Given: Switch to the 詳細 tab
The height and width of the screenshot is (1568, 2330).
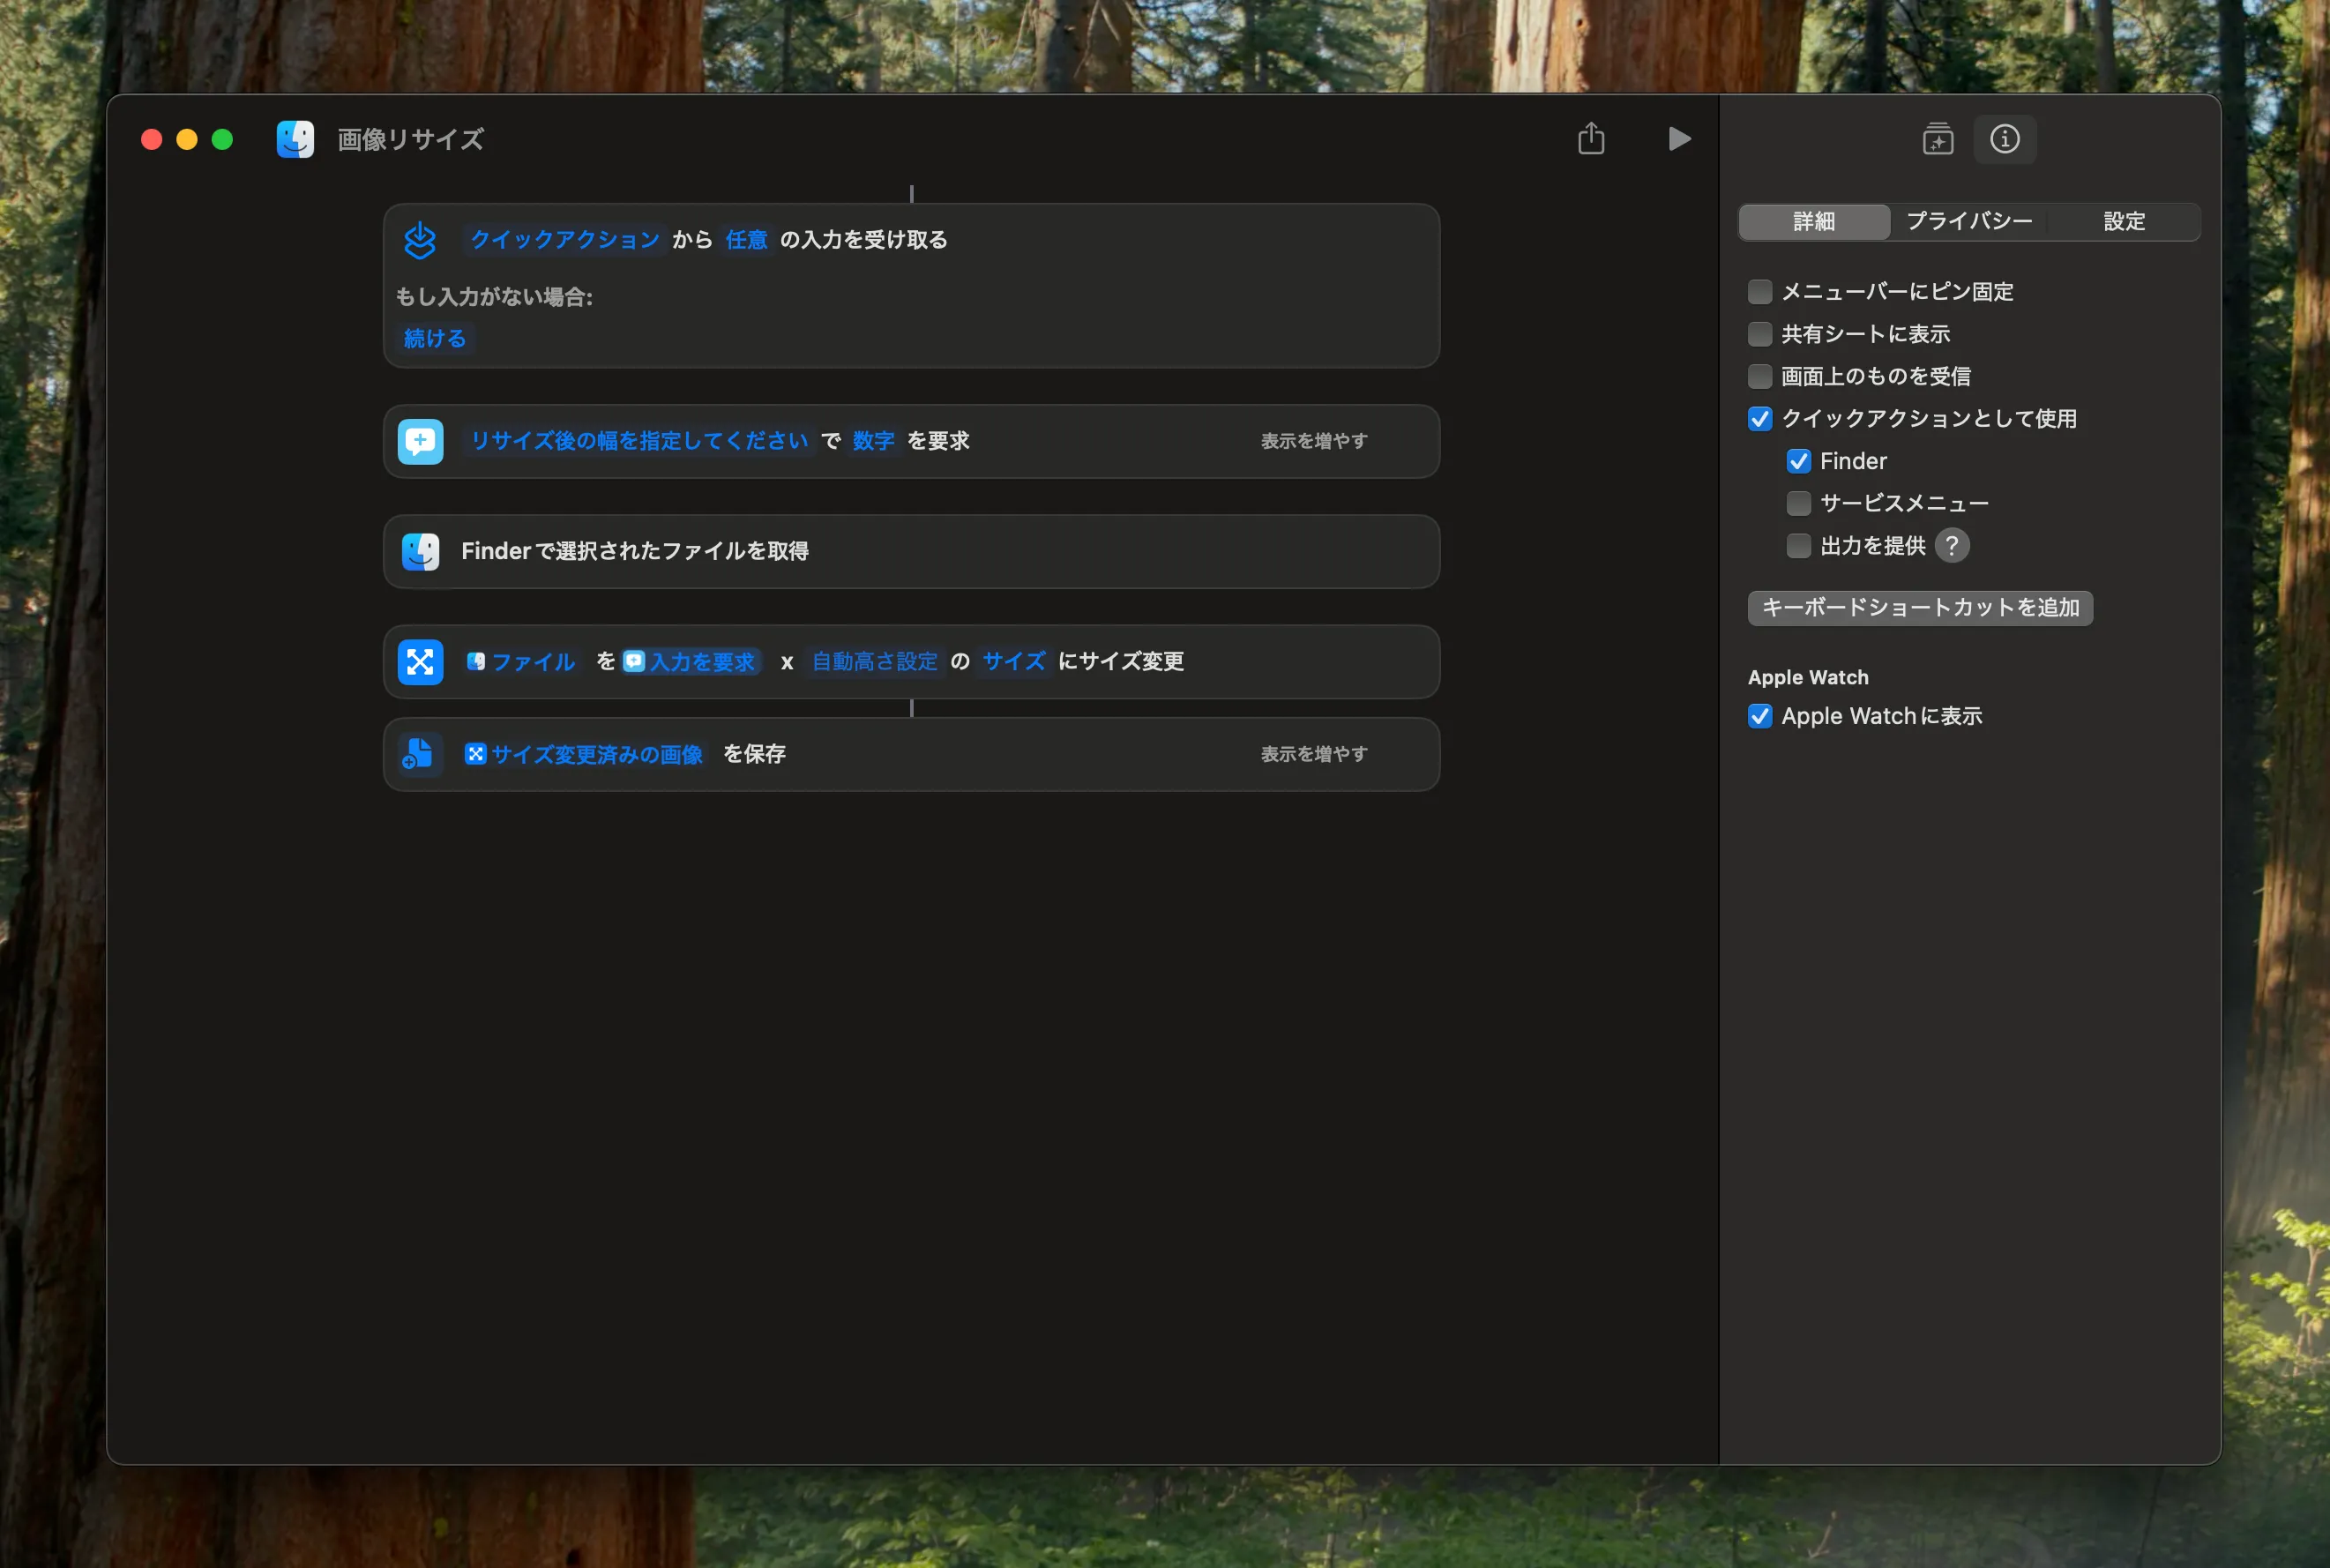Looking at the screenshot, I should pos(1814,222).
